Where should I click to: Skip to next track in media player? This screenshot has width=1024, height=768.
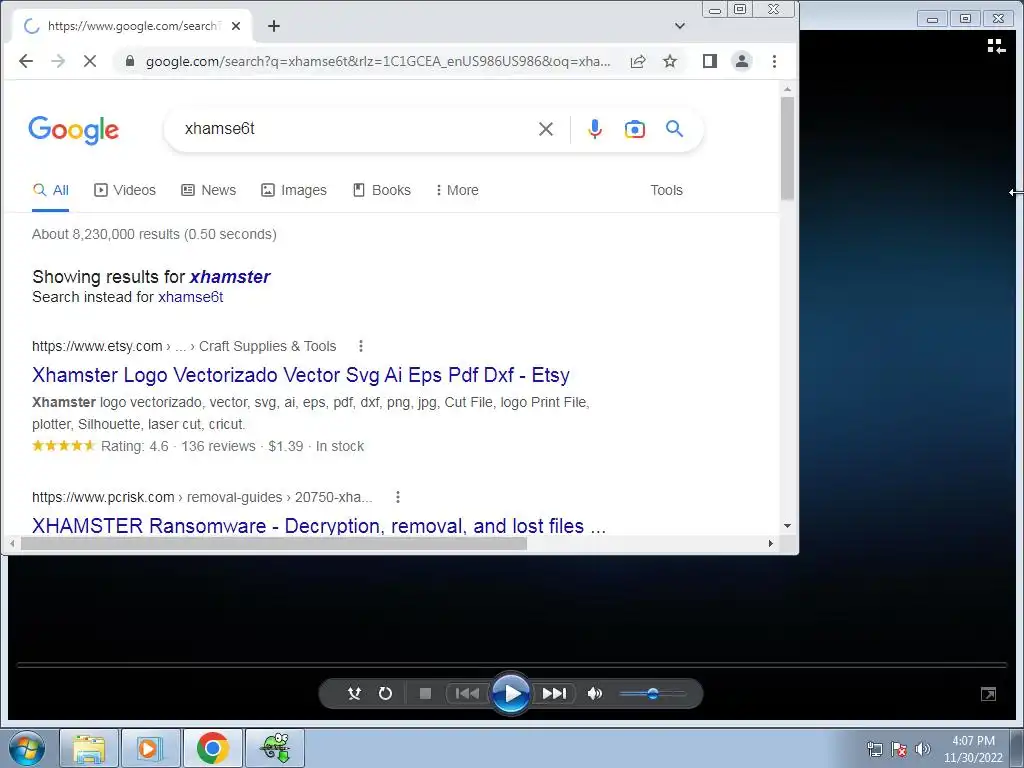(555, 694)
